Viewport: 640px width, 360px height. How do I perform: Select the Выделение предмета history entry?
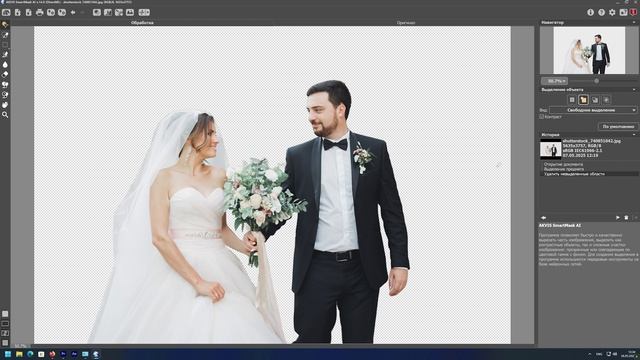(564, 169)
